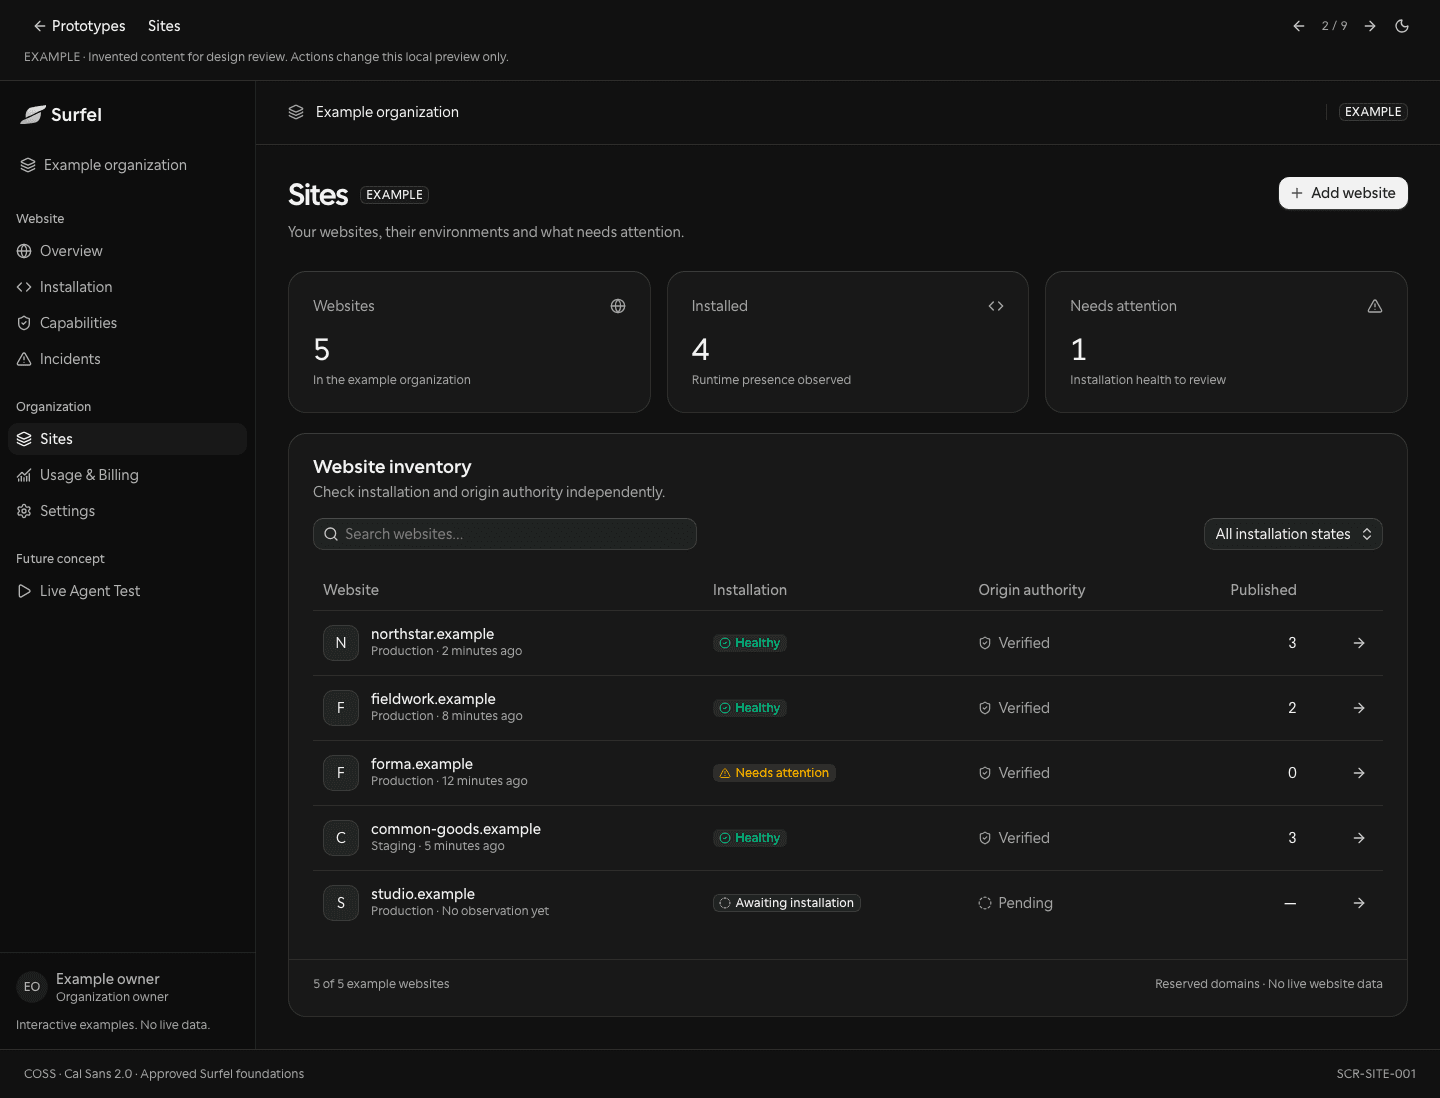Click the Origin authority column header

[x=1031, y=590]
